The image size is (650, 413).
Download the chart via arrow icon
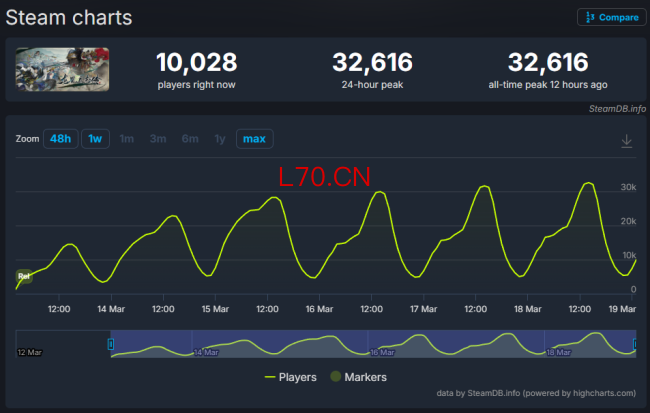(x=626, y=141)
